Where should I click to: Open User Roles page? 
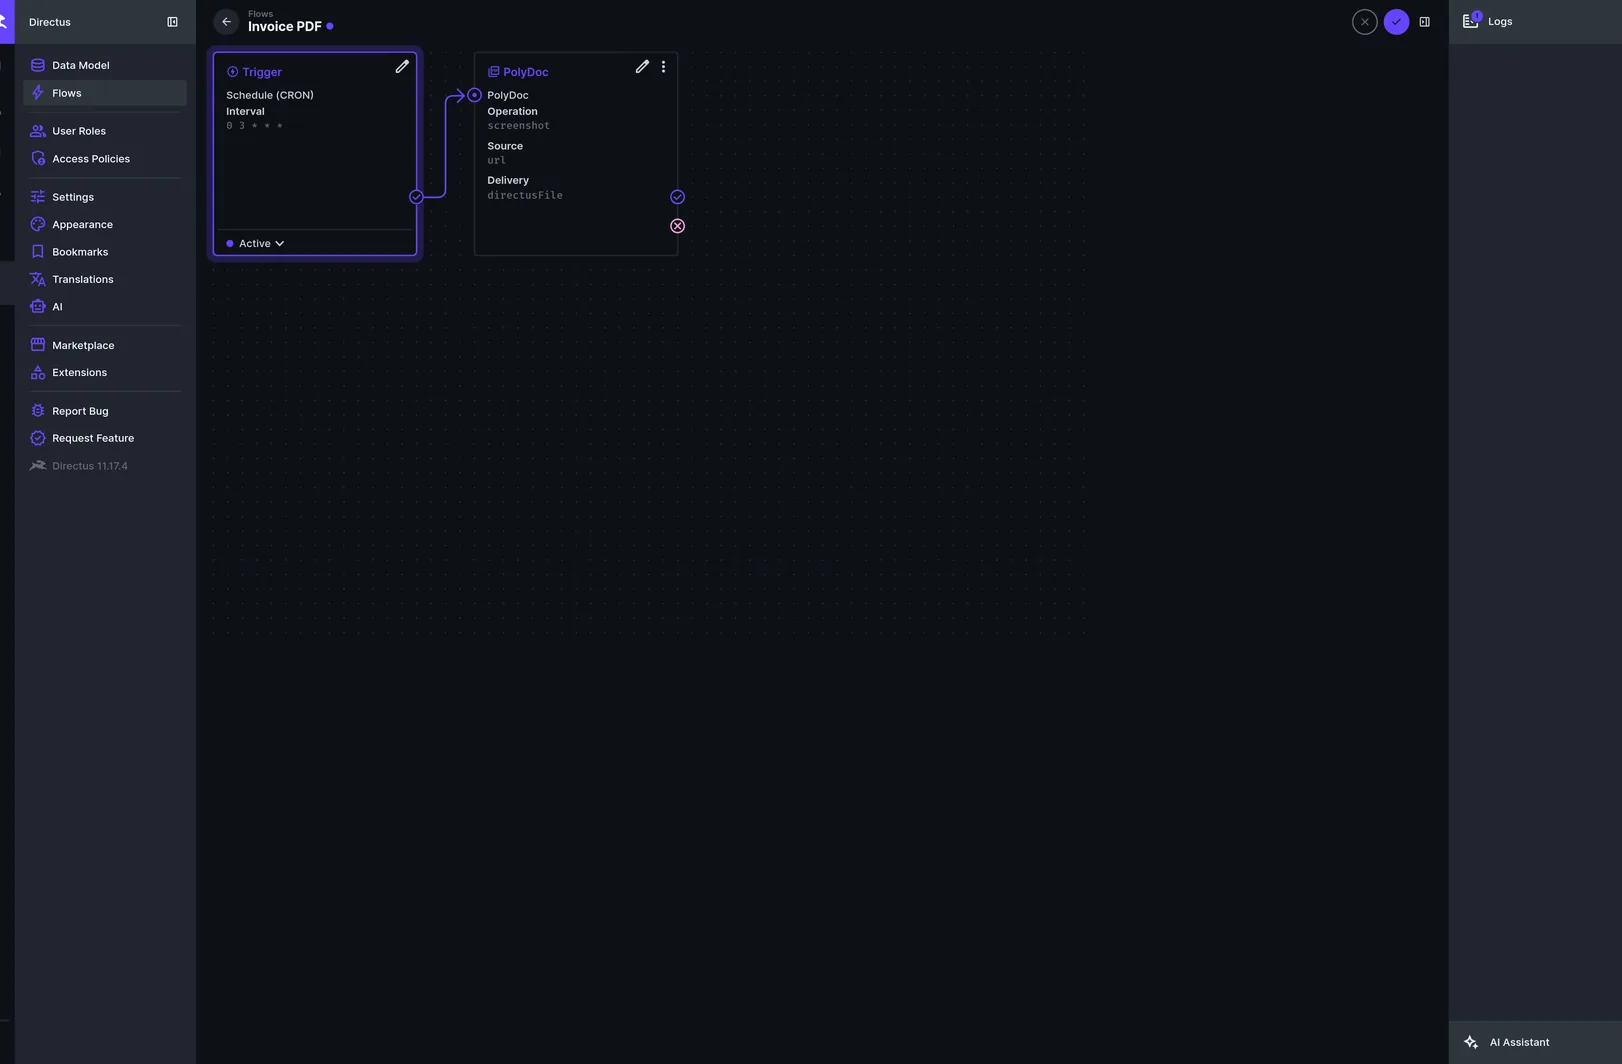[104, 131]
